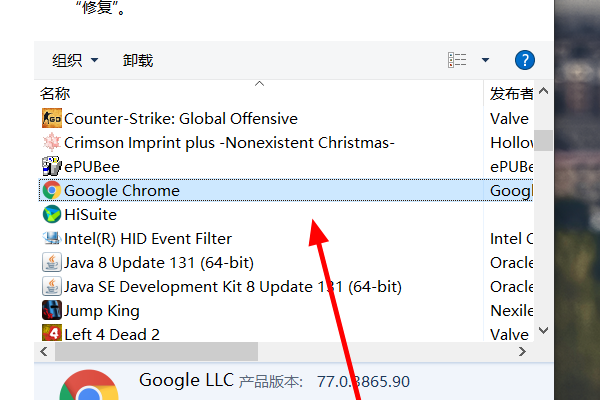The height and width of the screenshot is (400, 600).
Task: Click the vertical scrollbar down arrow
Action: point(543,329)
